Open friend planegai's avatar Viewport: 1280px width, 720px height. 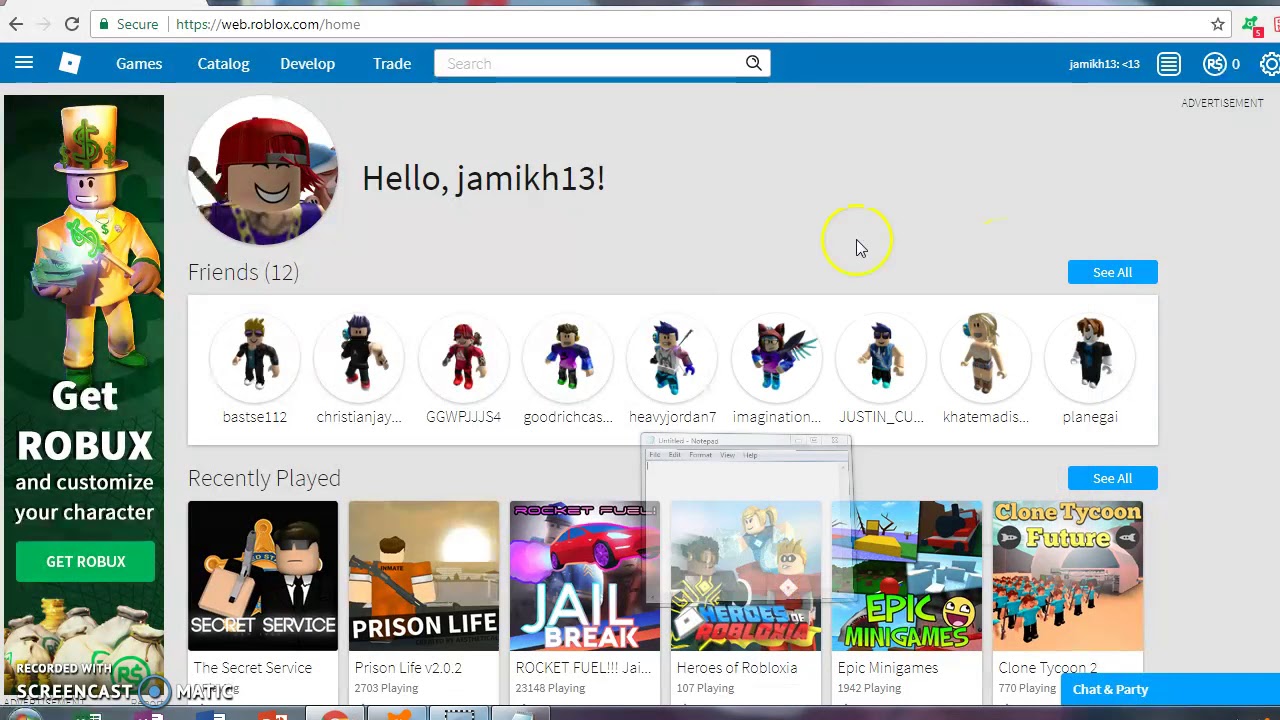(1090, 357)
